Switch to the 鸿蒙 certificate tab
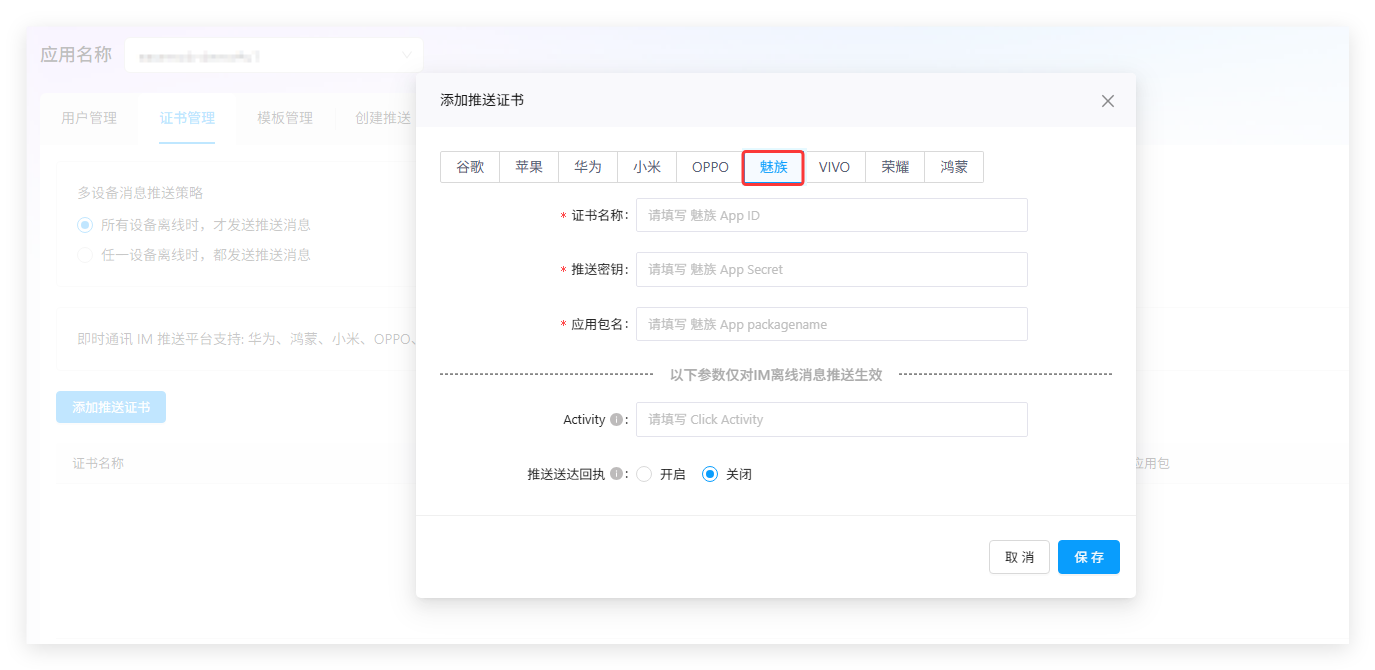This screenshot has width=1375, height=670. pyautogui.click(x=954, y=167)
